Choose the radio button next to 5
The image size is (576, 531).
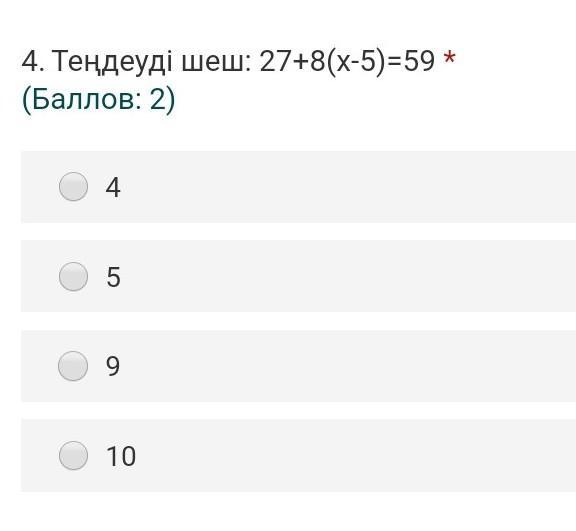(73, 277)
